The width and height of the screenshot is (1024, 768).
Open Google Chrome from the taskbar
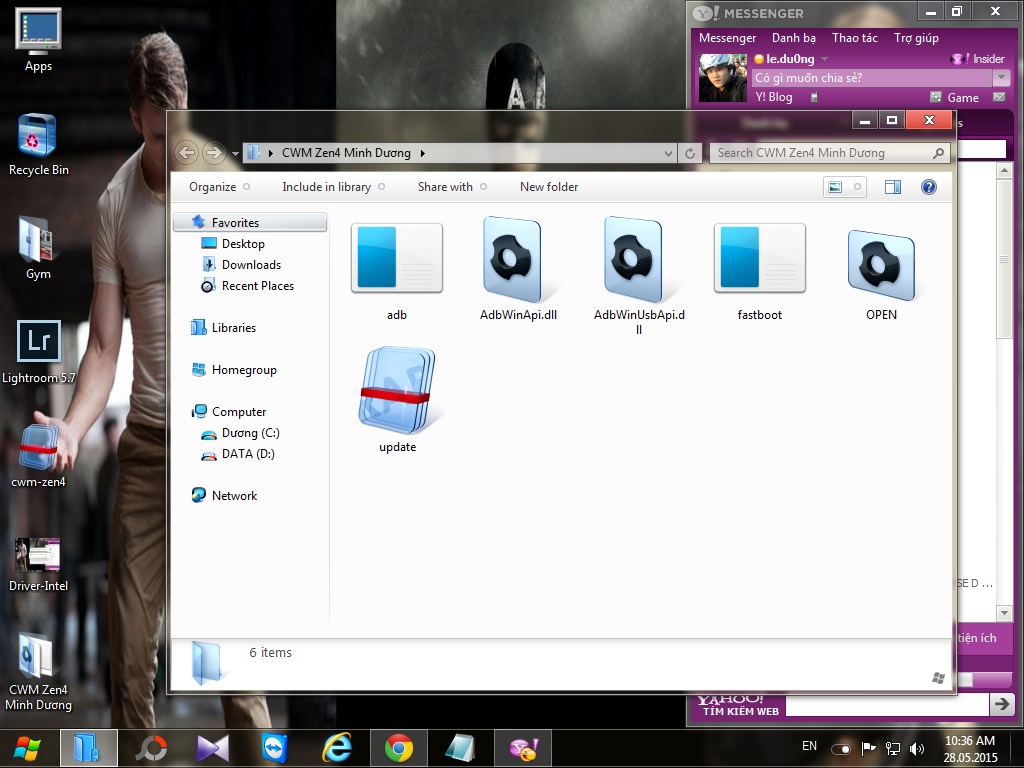(399, 747)
